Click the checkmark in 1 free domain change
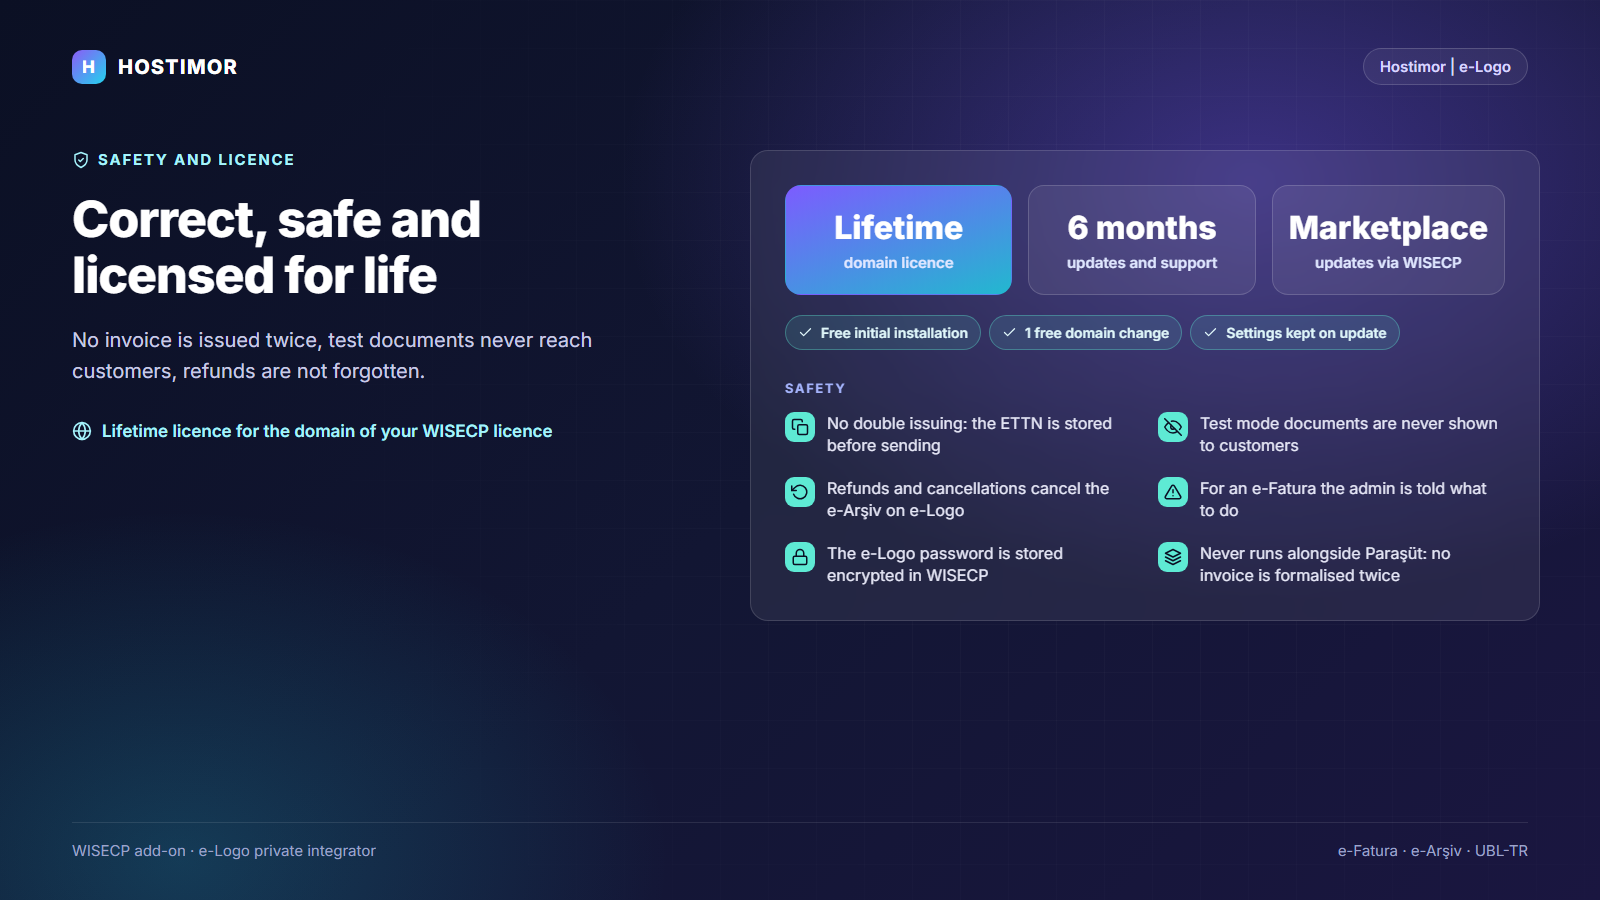The height and width of the screenshot is (900, 1600). (x=1009, y=333)
